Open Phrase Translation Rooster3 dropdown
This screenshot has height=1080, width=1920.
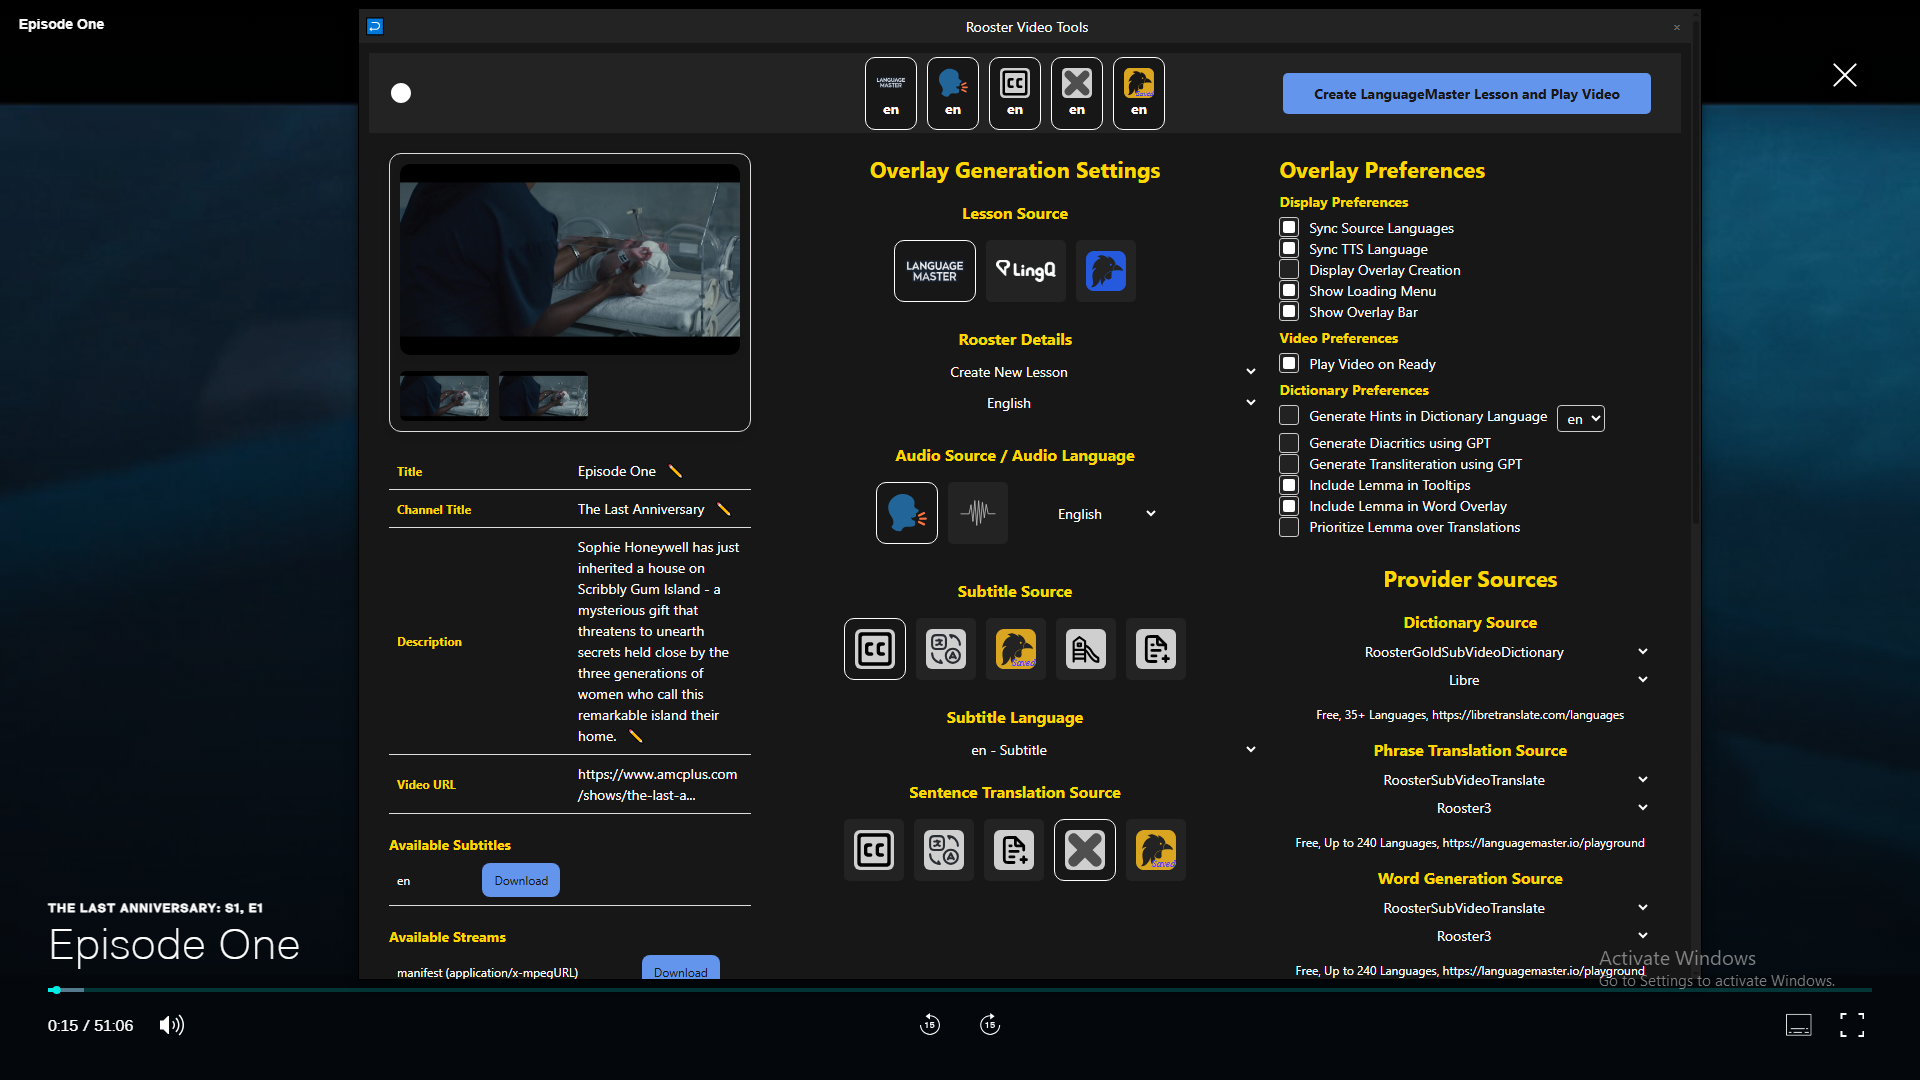(1470, 808)
